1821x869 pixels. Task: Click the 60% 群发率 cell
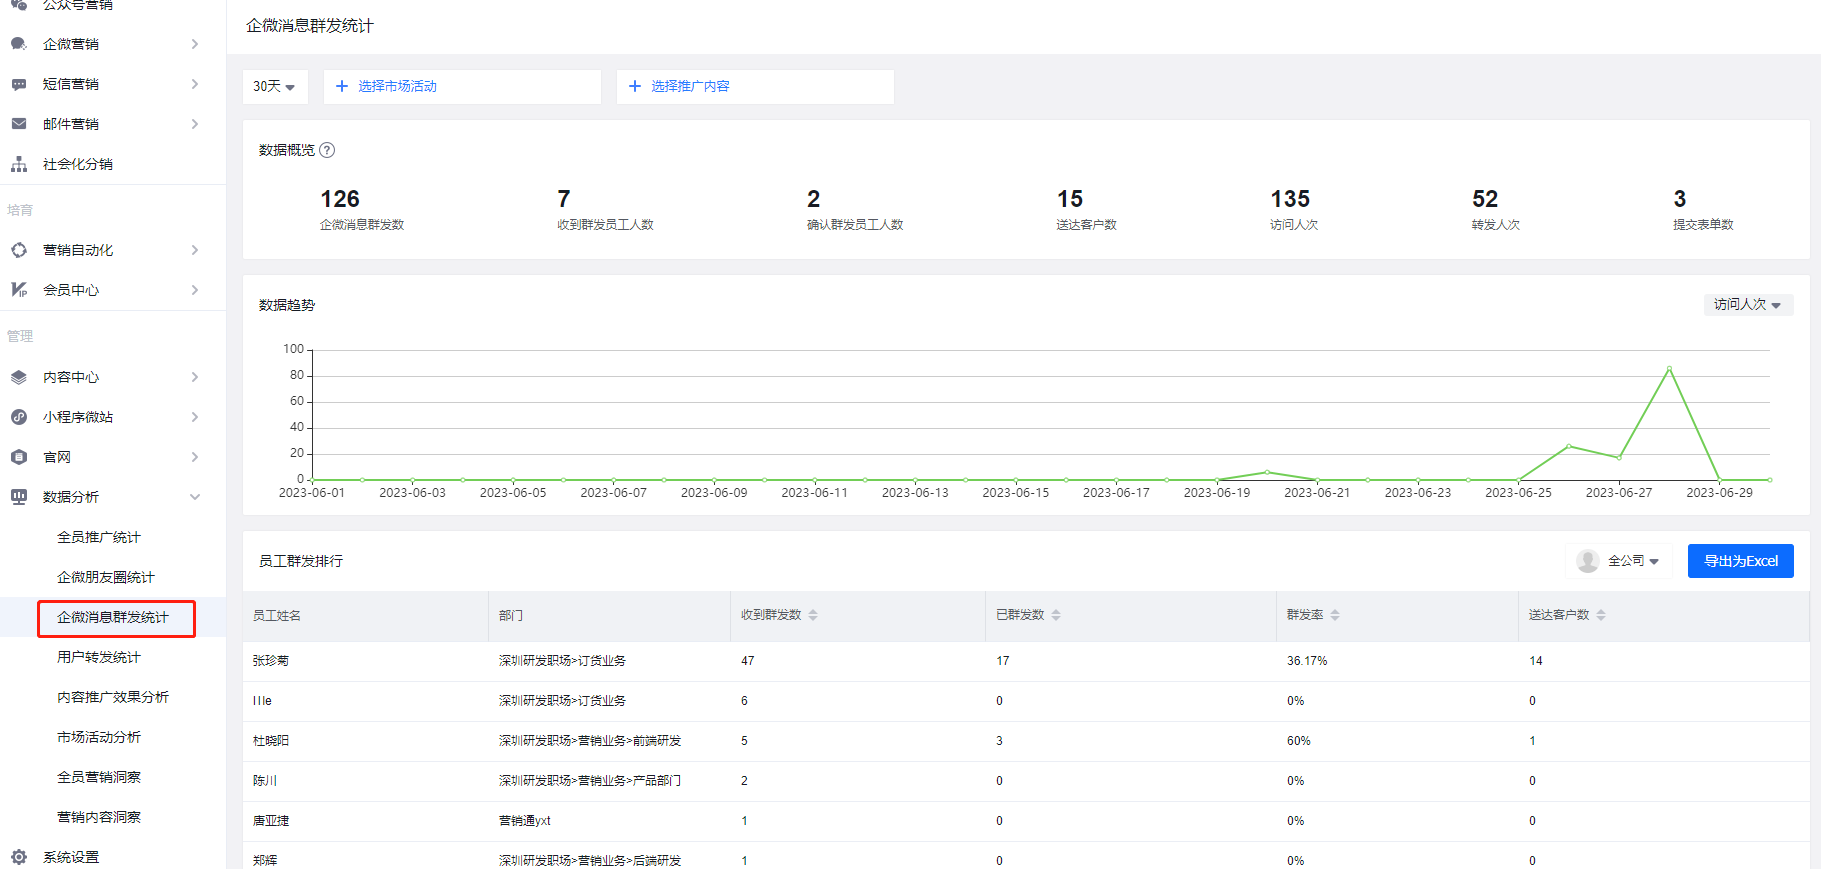tap(1299, 741)
